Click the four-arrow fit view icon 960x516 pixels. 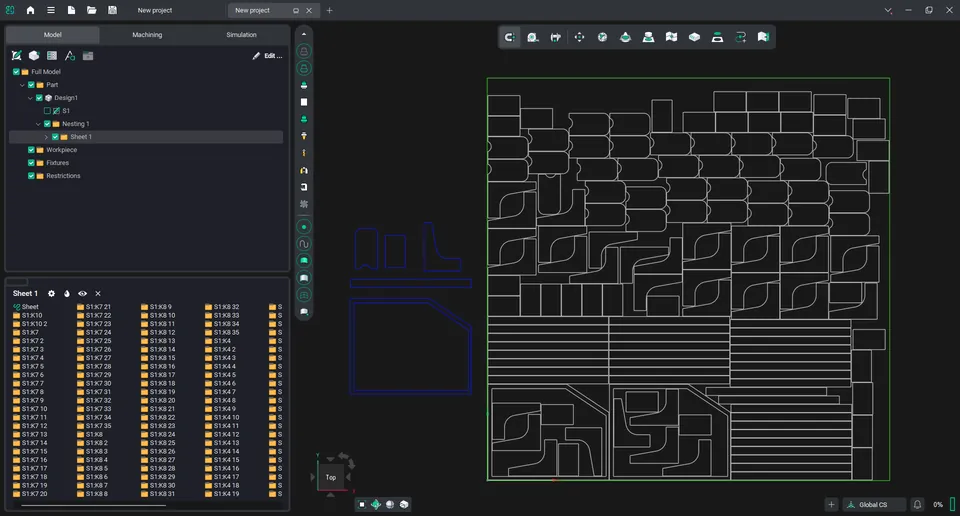coord(579,37)
